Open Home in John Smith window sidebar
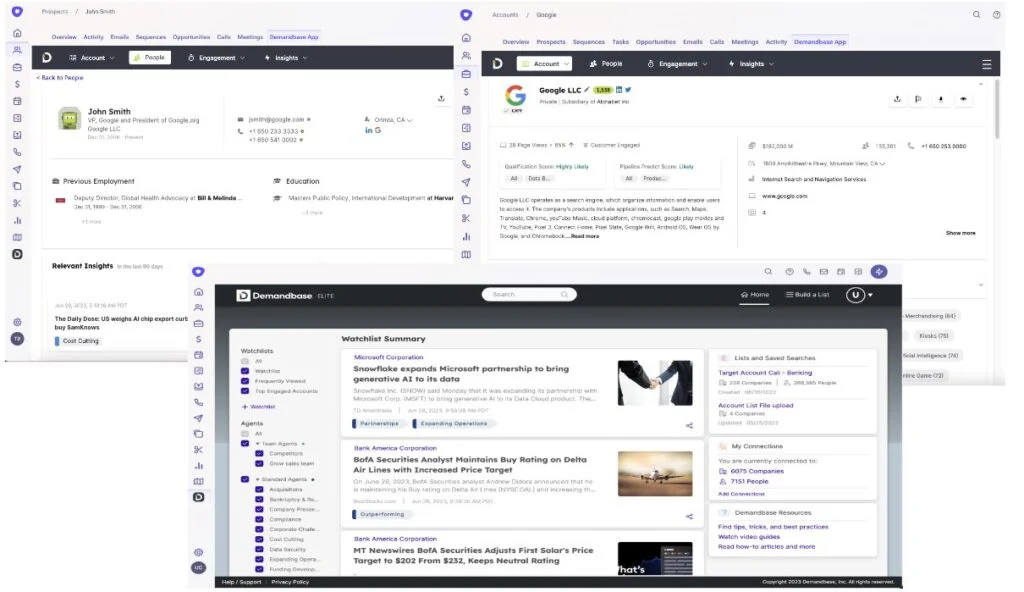 (18, 33)
